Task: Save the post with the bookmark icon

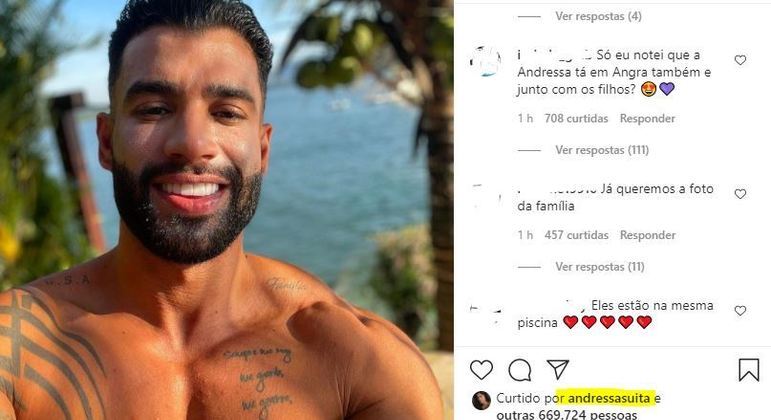Action: (x=749, y=369)
